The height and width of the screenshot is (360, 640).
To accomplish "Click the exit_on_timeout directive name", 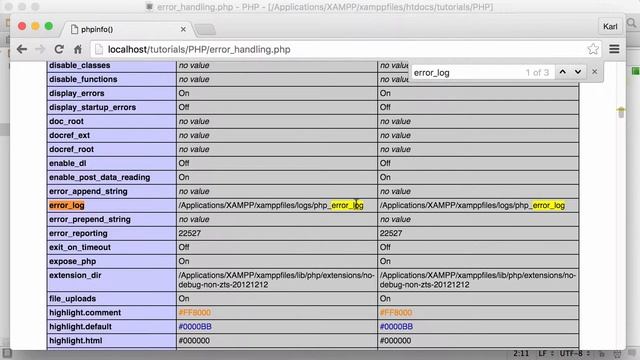I will point(80,247).
